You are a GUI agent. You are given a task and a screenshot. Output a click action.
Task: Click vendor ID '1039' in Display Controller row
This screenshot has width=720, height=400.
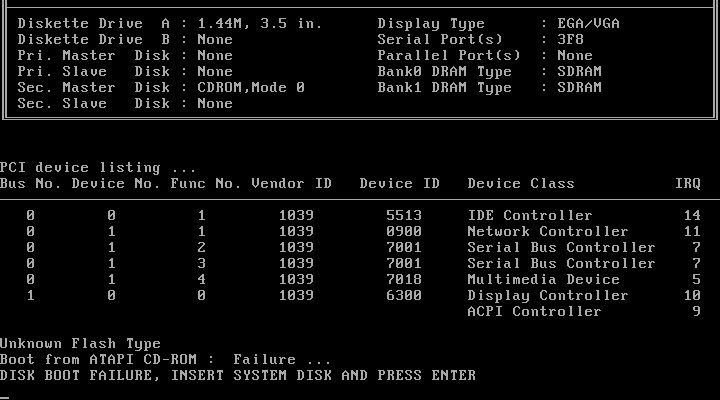296,296
